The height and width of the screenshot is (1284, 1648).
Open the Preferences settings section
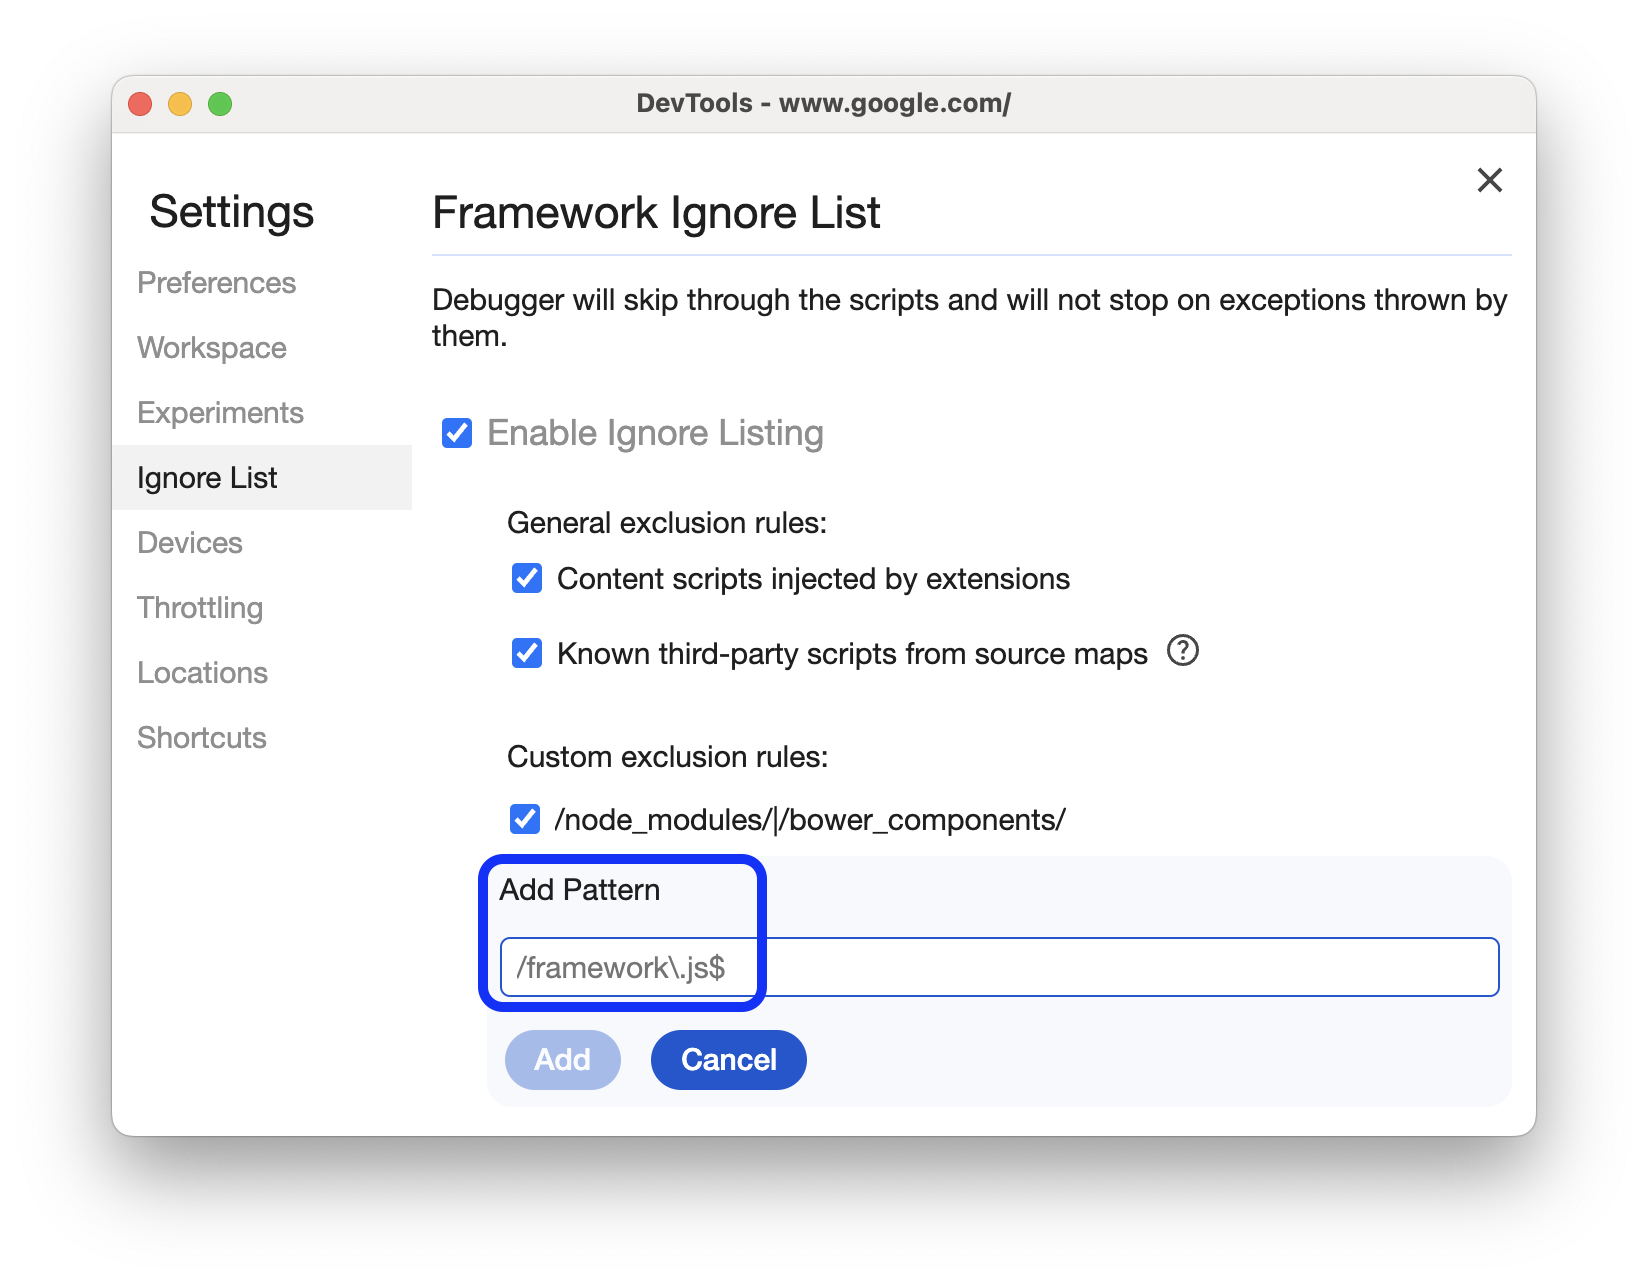click(x=216, y=283)
